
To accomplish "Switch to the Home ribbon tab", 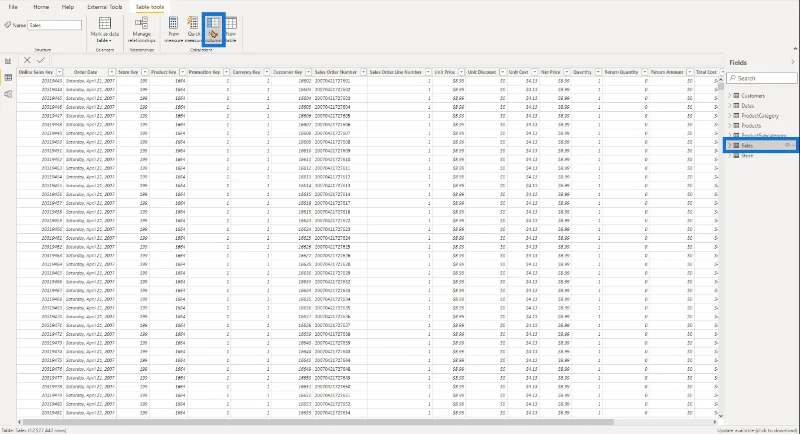I will click(41, 7).
